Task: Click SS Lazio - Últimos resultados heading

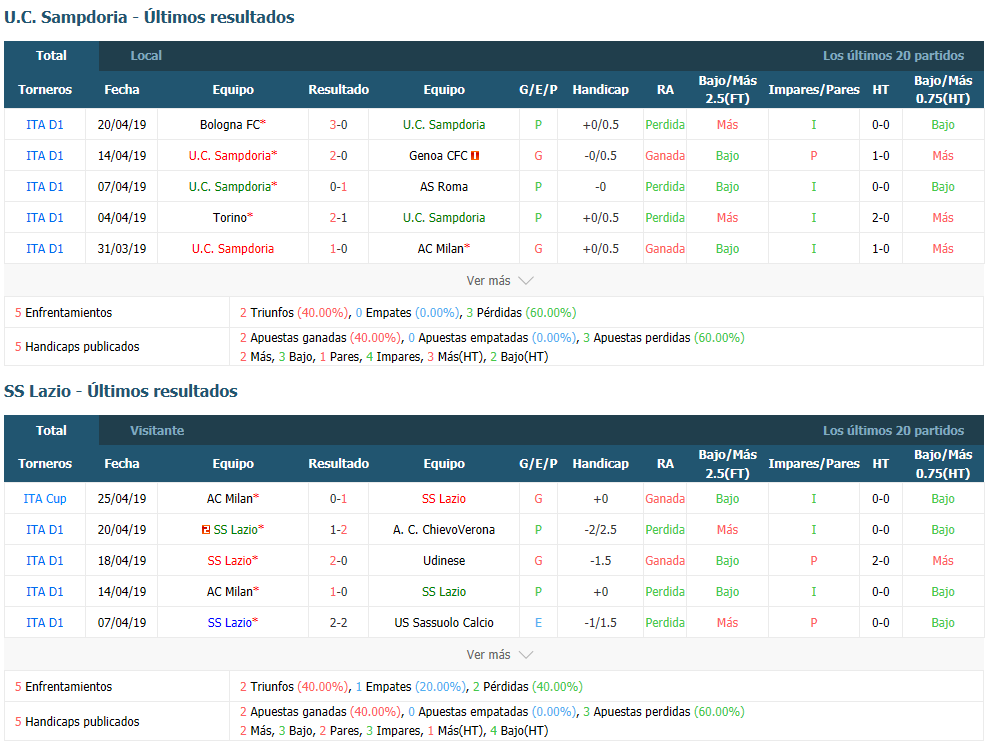Action: 121,391
